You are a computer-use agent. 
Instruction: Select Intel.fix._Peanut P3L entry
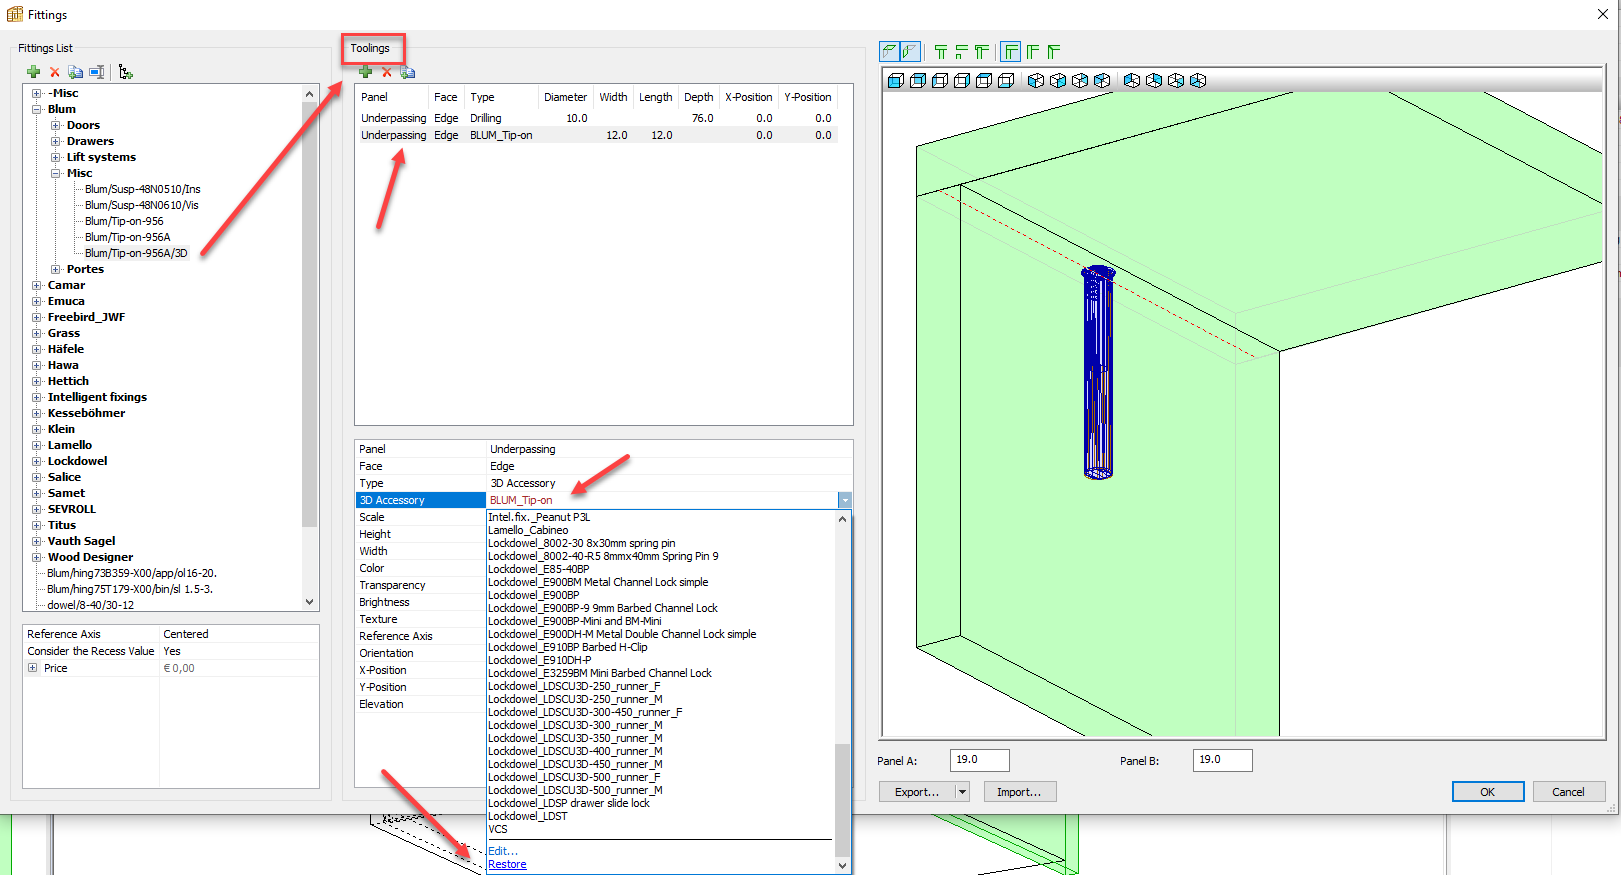click(539, 517)
